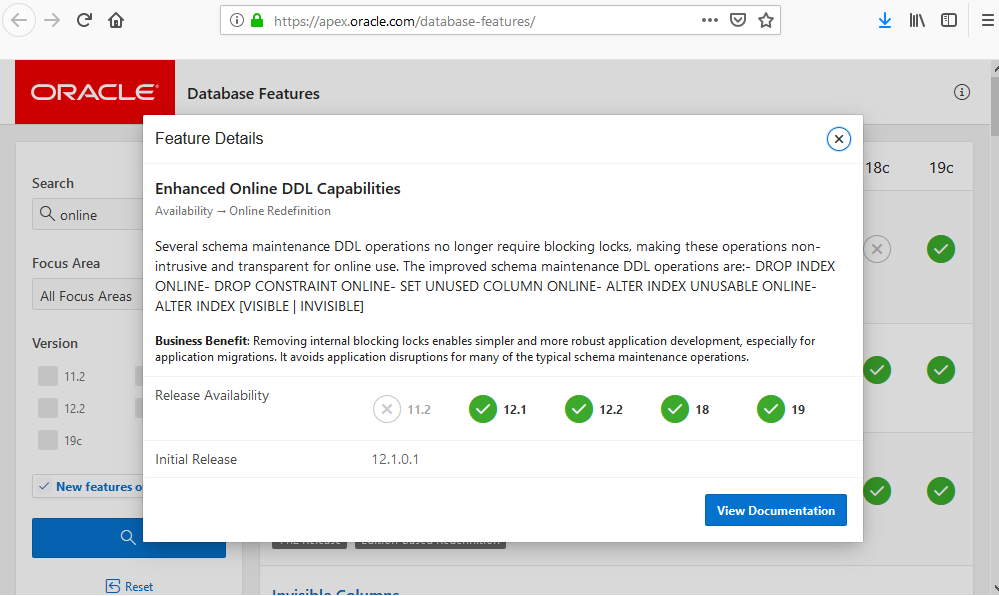Bookmark this page with the star
Viewport: 999px width, 596px height.
click(766, 20)
